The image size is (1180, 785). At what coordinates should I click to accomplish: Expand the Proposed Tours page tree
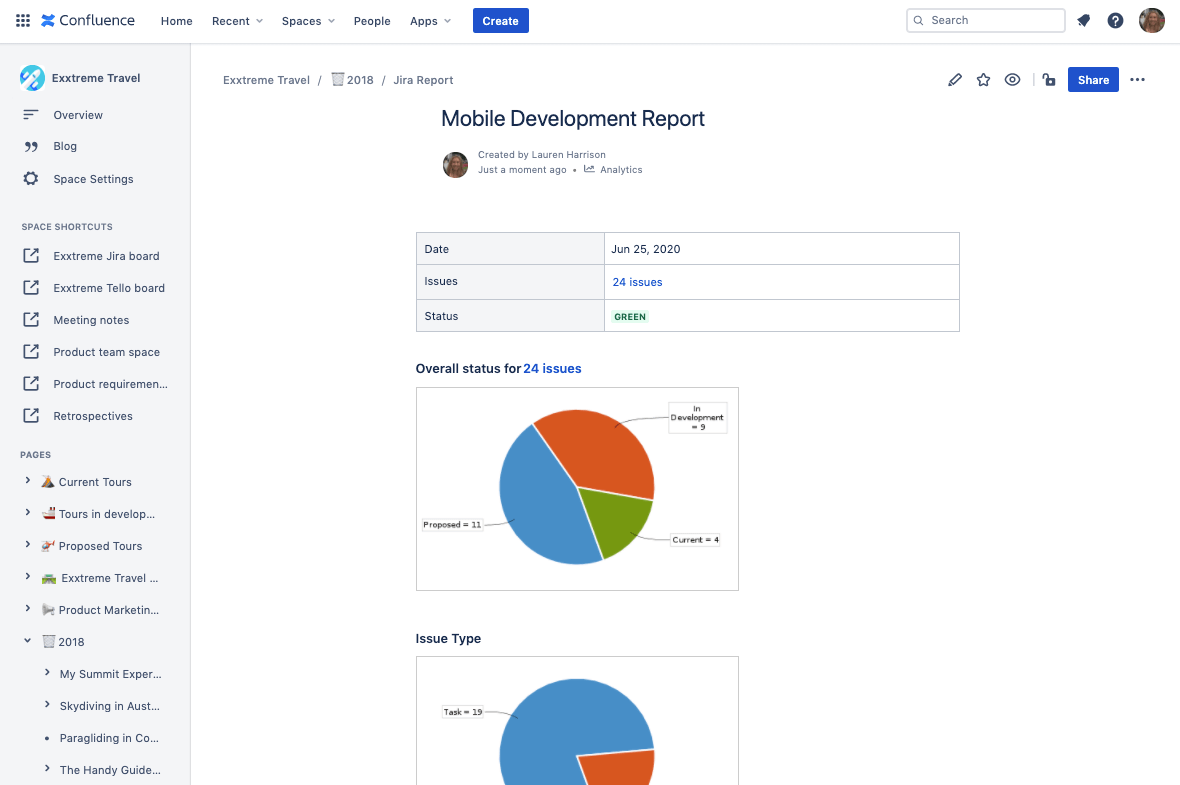pyautogui.click(x=30, y=545)
